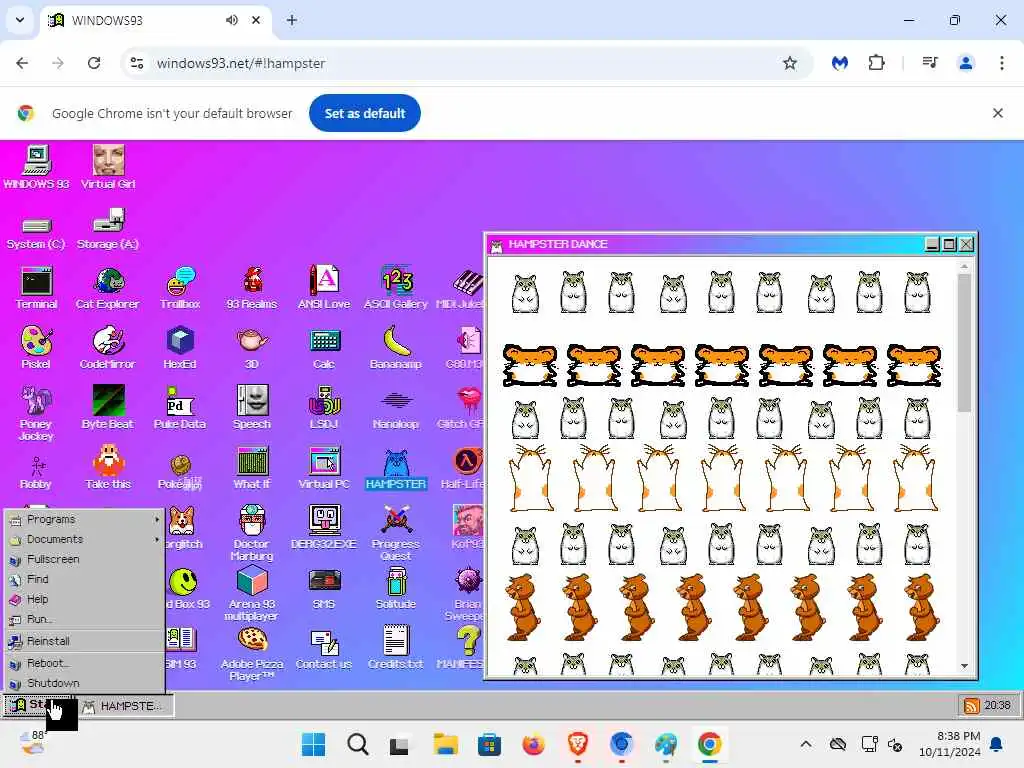Open the Nanoloop icon
This screenshot has width=1024, height=768.
click(396, 410)
